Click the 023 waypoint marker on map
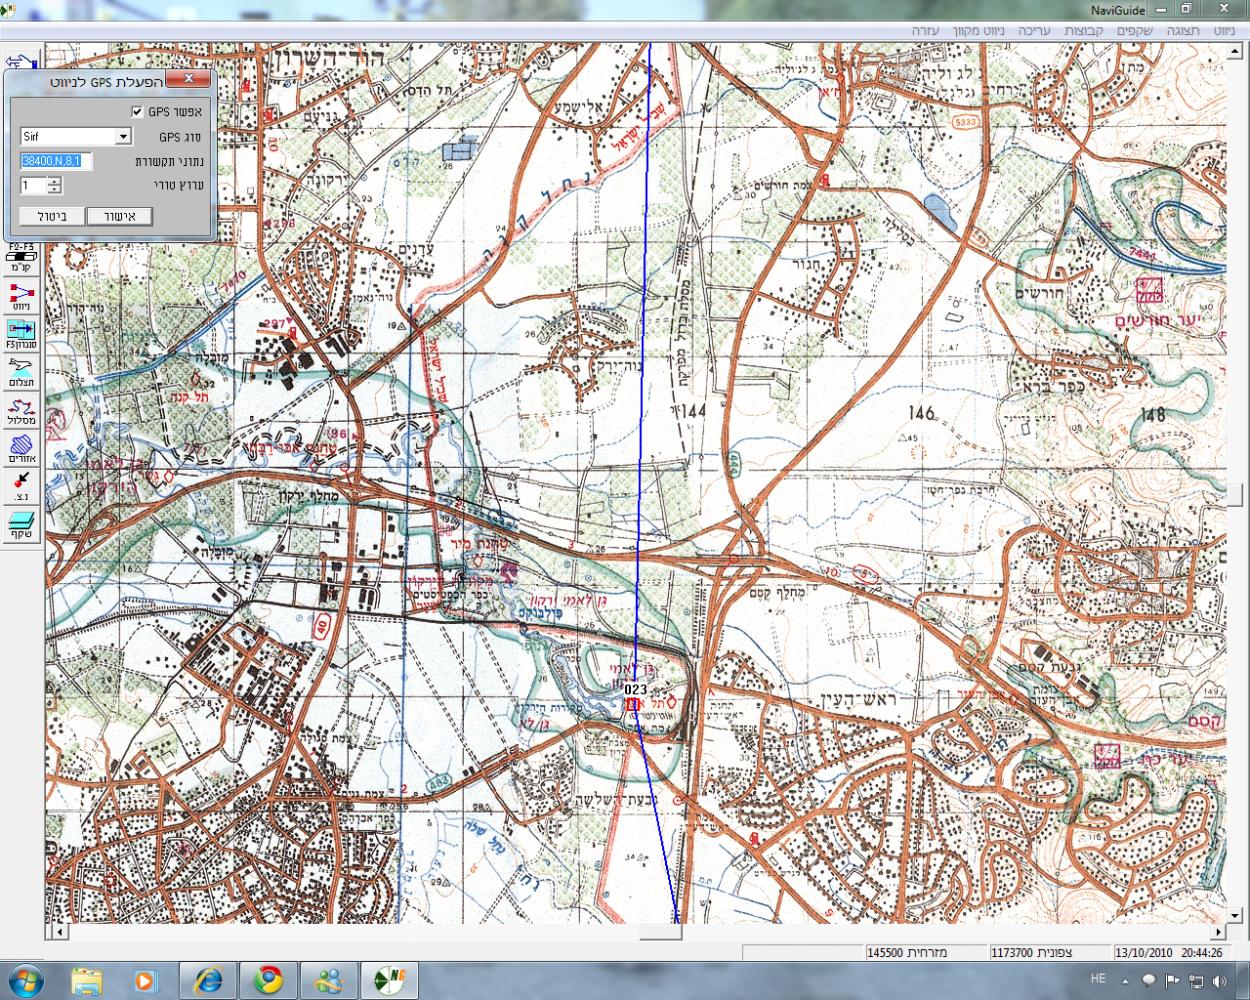This screenshot has height=1000, width=1250. tap(635, 690)
